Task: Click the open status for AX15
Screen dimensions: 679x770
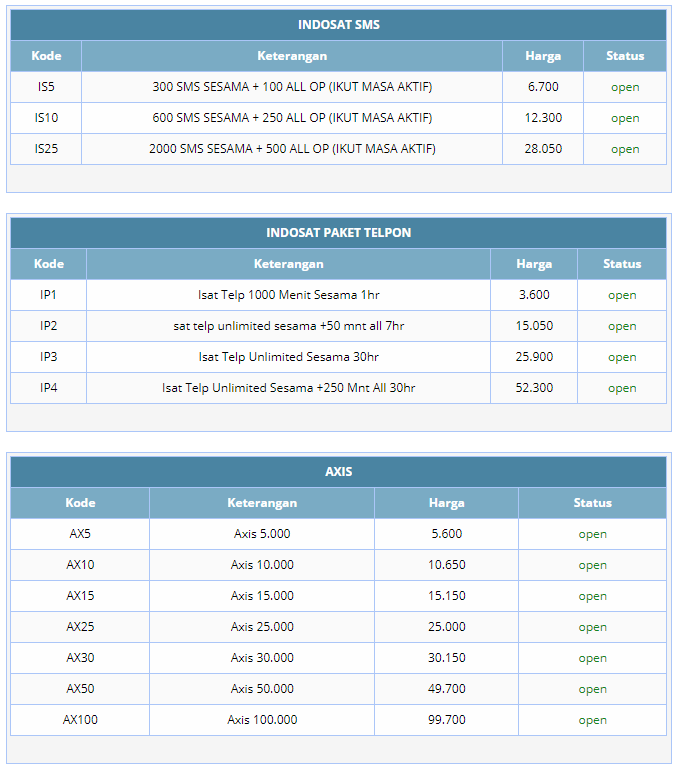Action: point(592,596)
